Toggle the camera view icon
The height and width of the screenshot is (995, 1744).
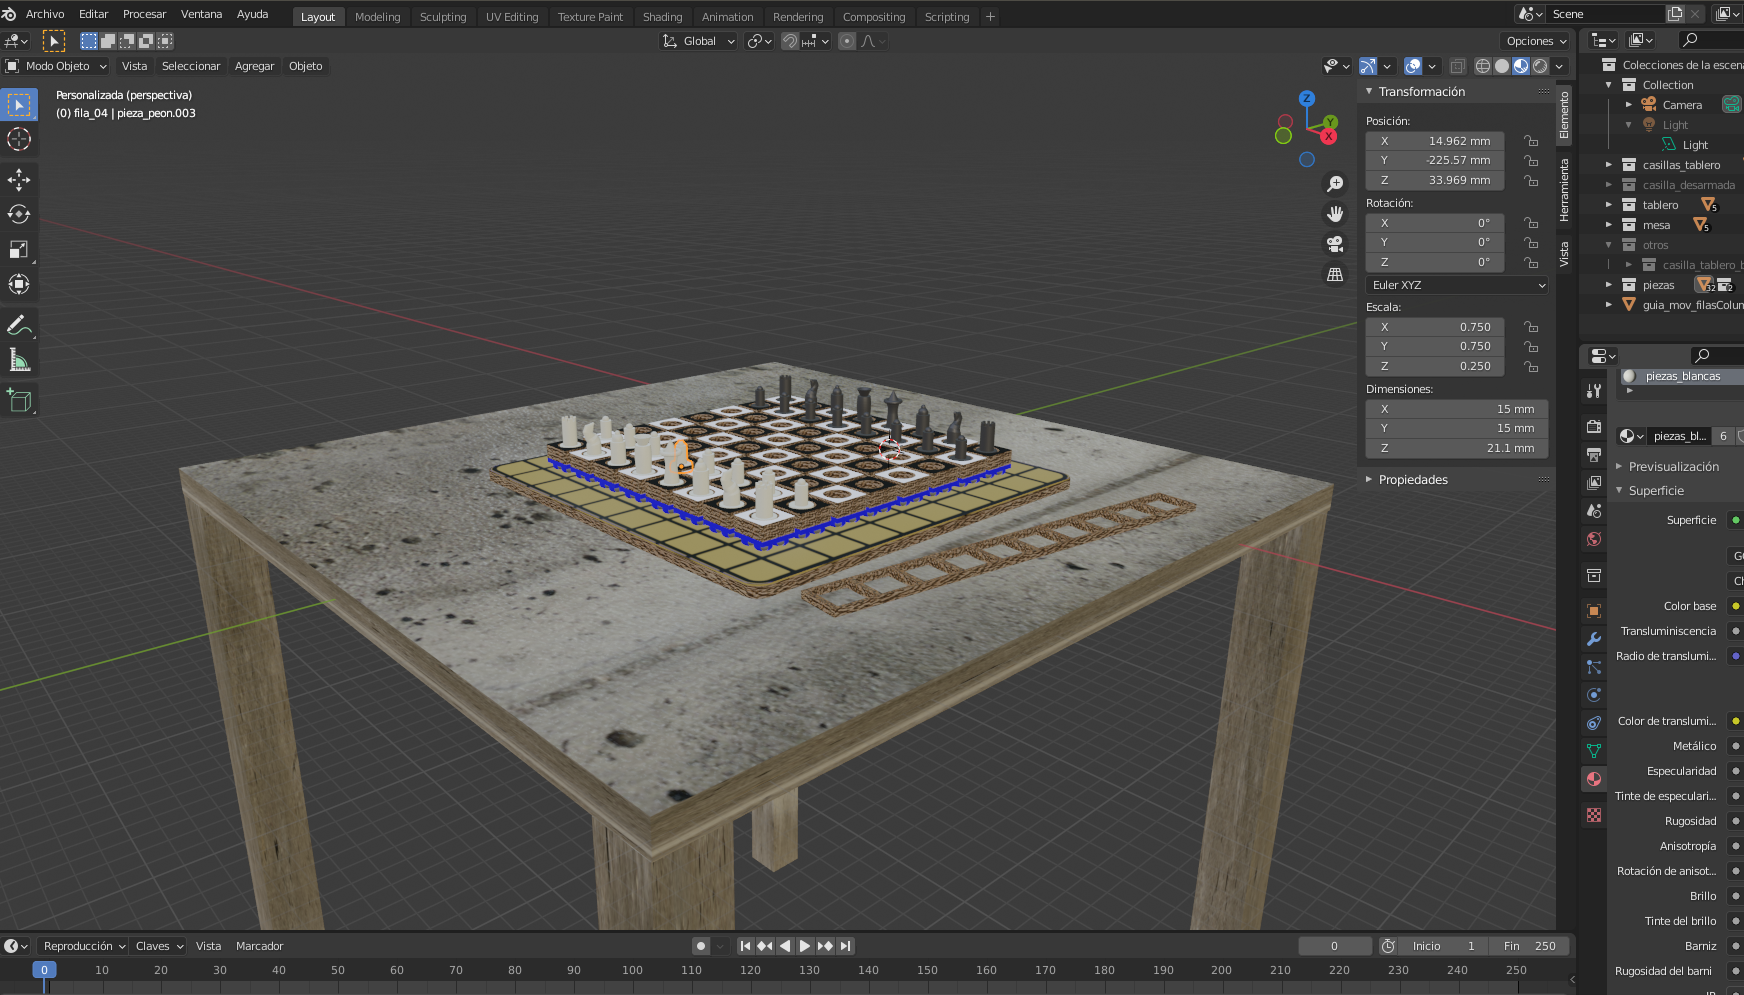[1335, 244]
